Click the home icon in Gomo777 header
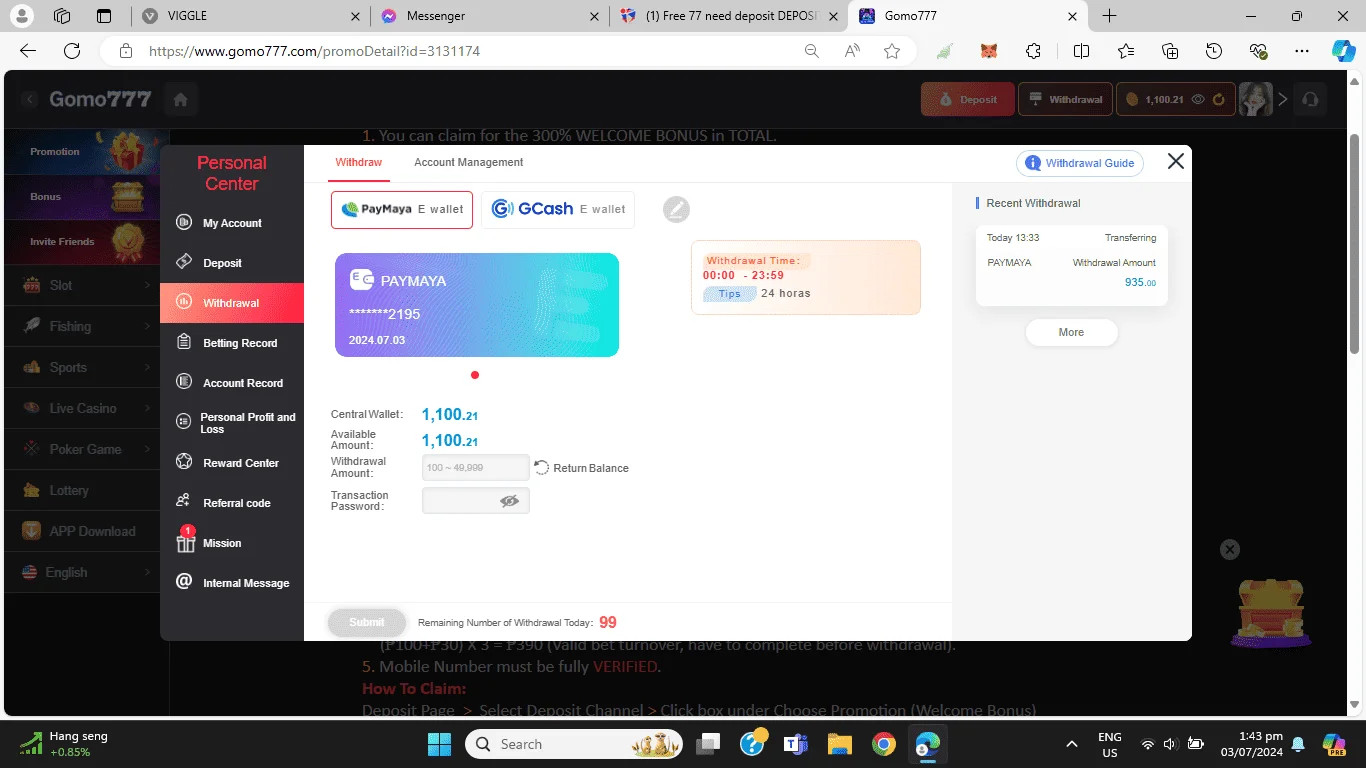1366x768 pixels. point(181,99)
